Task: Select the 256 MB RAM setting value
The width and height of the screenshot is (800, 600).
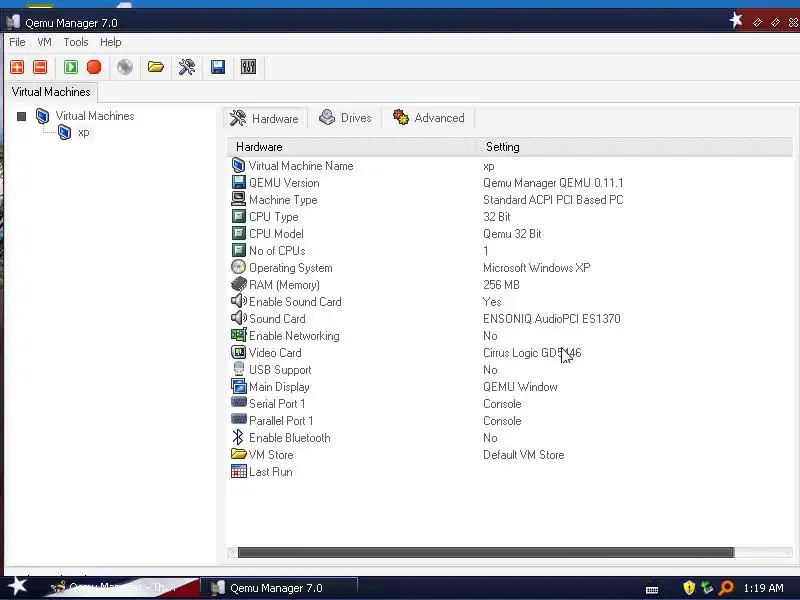Action: coord(501,285)
